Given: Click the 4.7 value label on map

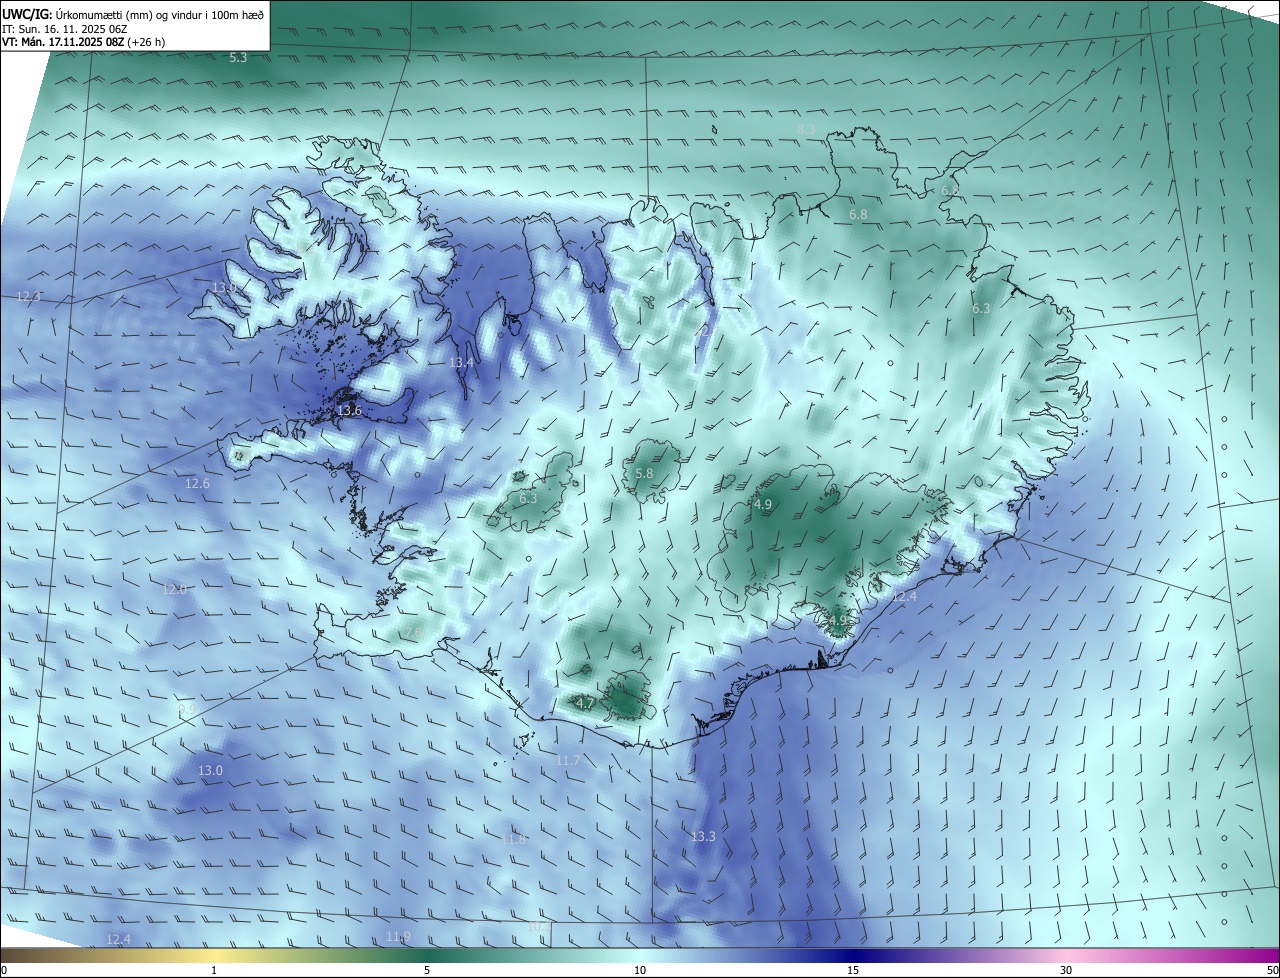Looking at the screenshot, I should click(x=586, y=704).
